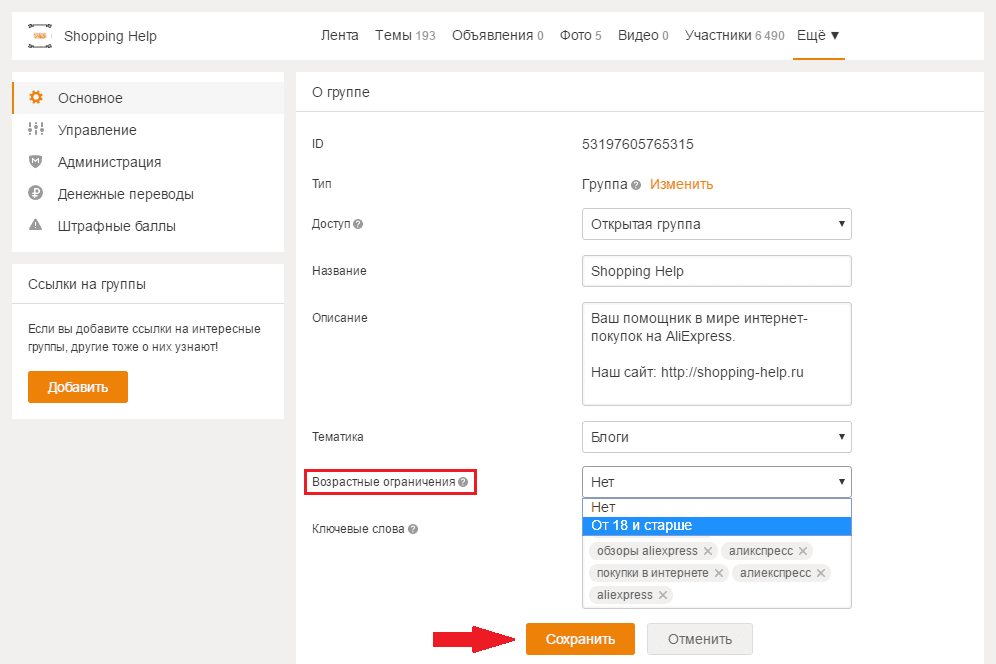Click the help icon next to Доступ
Screen dimensions: 996x664
pos(358,224)
